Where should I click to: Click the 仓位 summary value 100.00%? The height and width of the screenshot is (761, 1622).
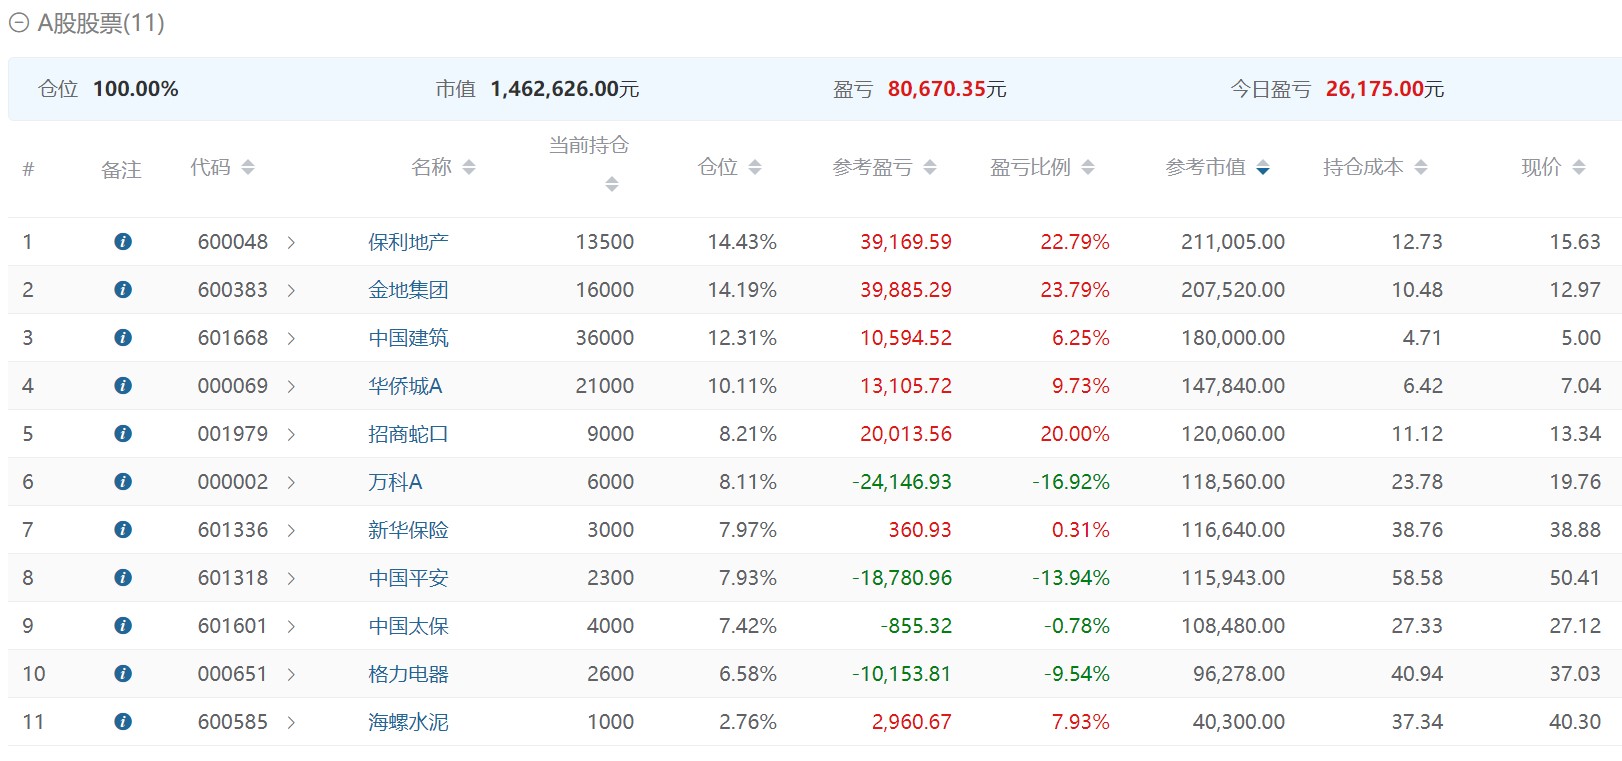136,89
